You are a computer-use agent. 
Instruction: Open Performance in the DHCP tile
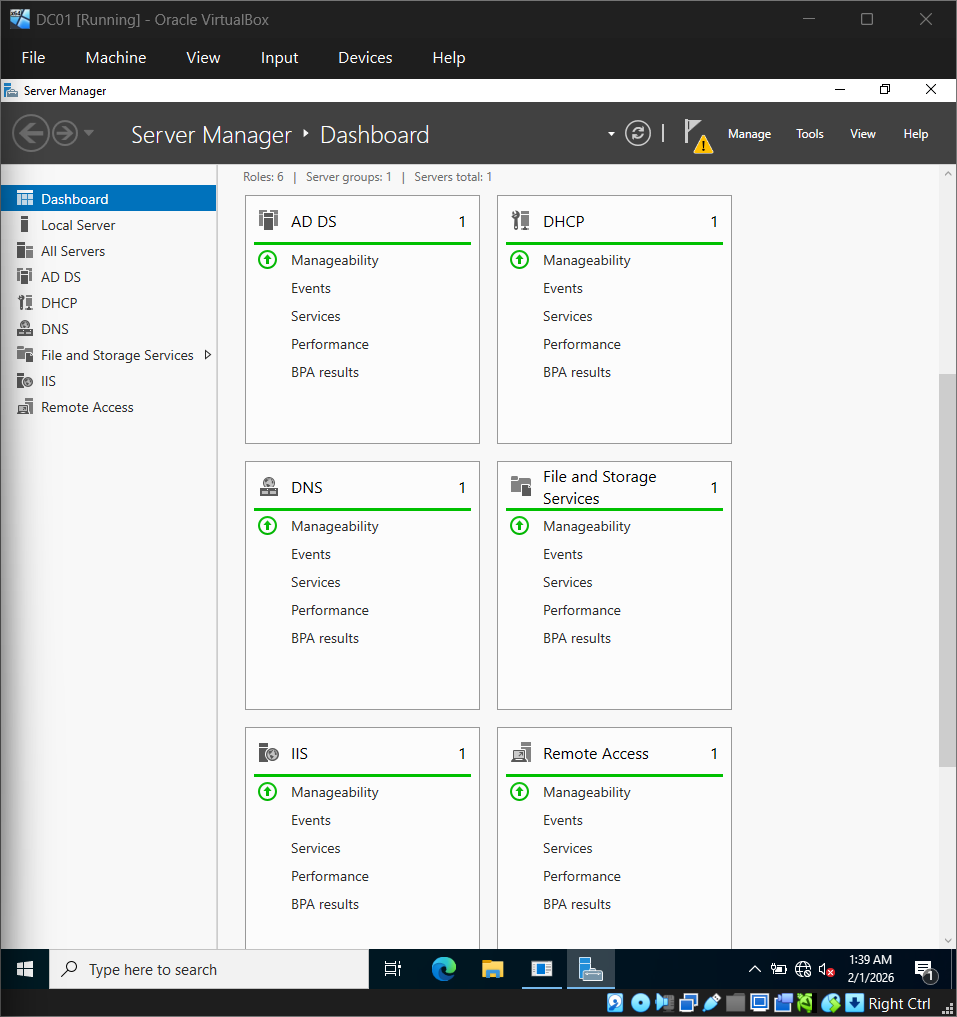click(x=581, y=344)
